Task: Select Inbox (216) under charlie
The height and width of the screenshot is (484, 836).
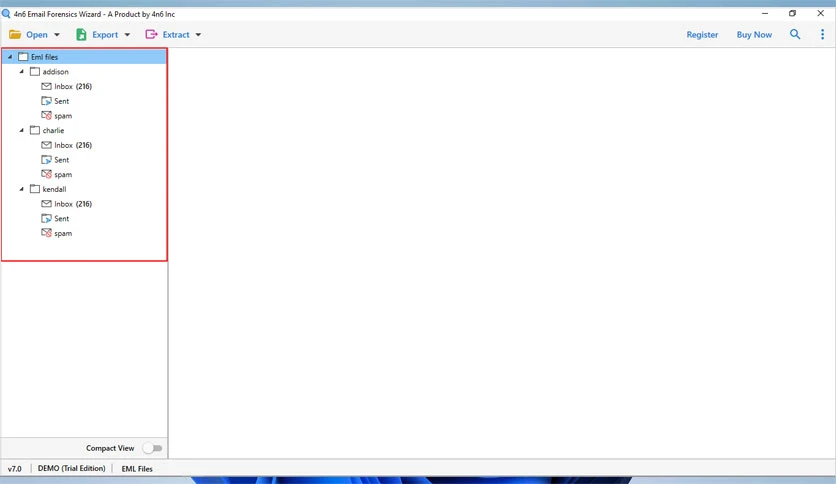Action: coord(73,145)
